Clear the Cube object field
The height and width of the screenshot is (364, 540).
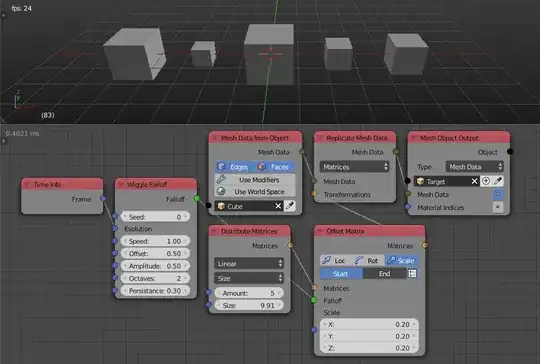tap(278, 206)
